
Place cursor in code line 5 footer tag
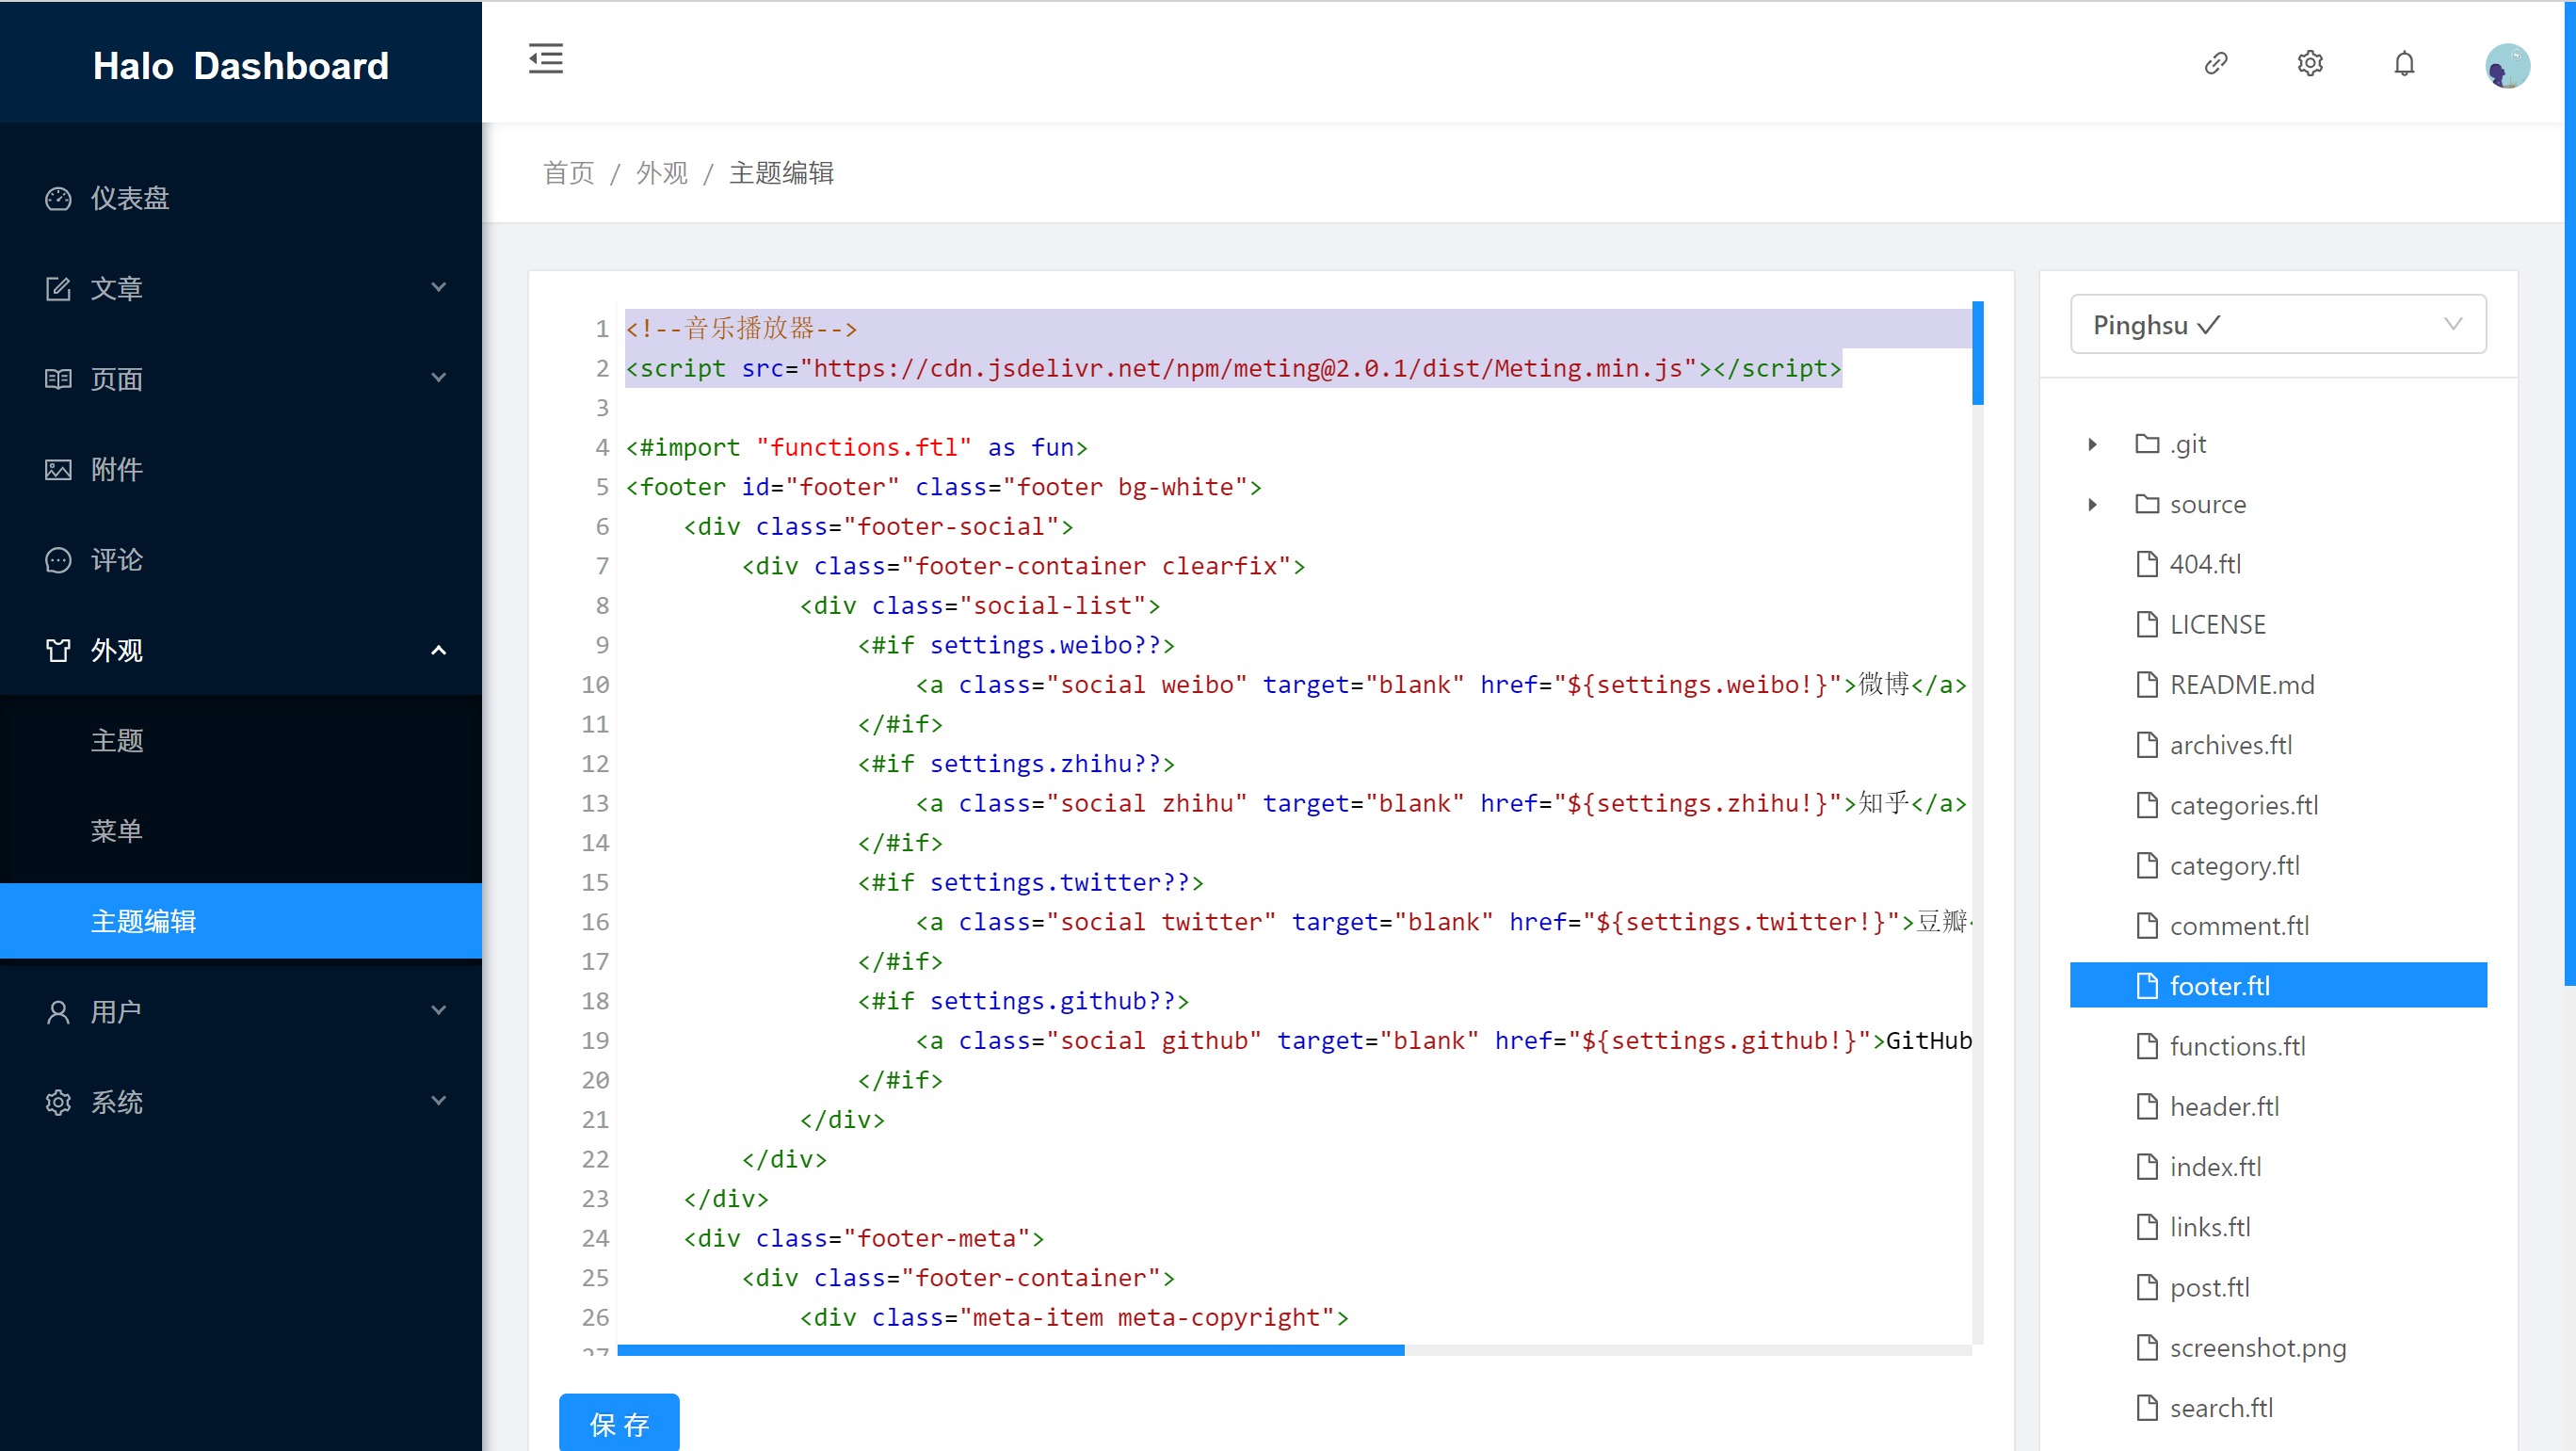pos(944,487)
